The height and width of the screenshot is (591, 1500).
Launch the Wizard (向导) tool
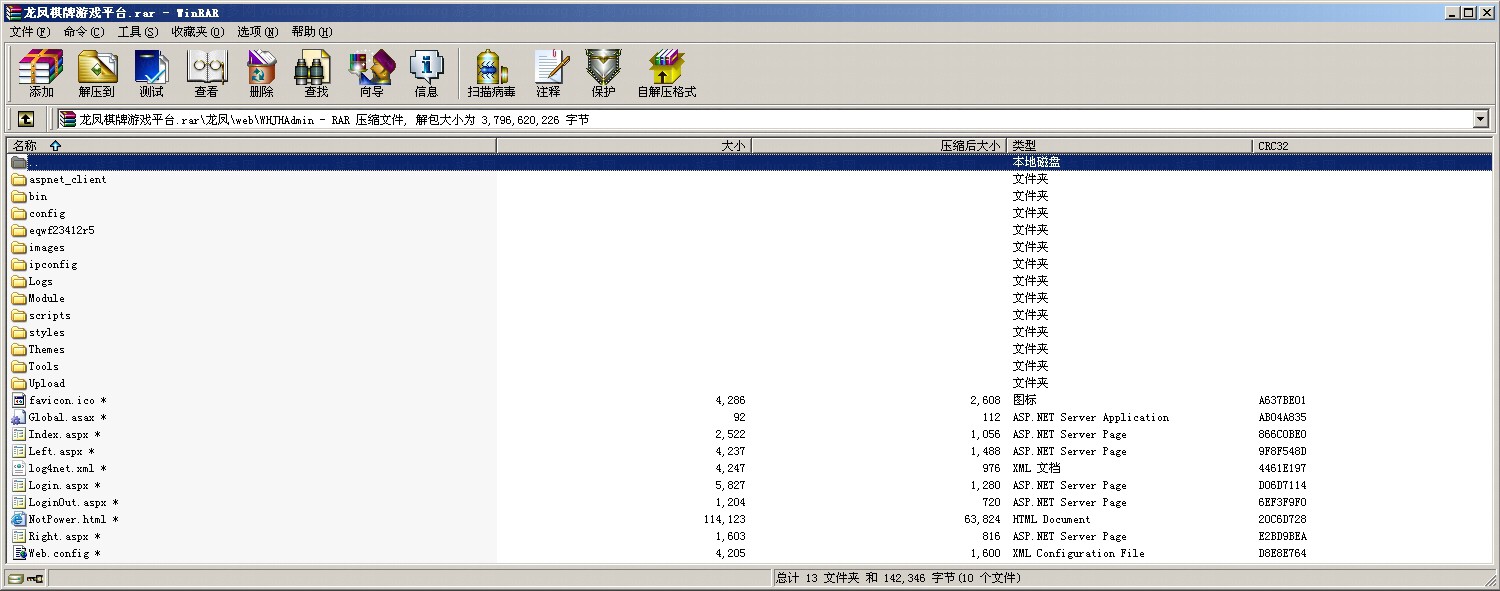click(x=371, y=73)
